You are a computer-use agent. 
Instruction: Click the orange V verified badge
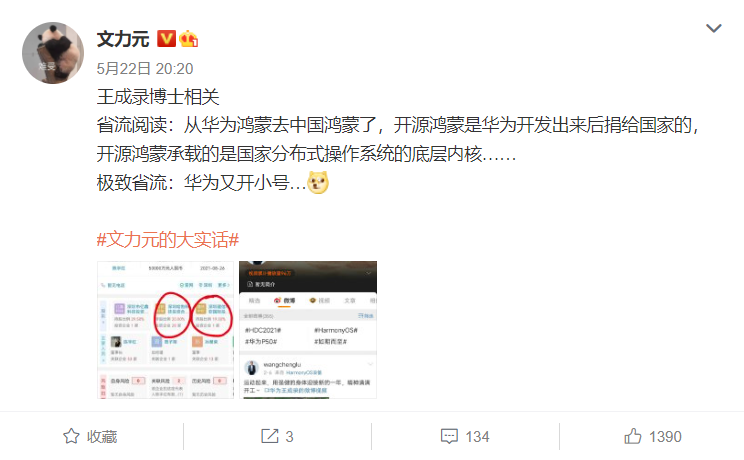tap(167, 38)
